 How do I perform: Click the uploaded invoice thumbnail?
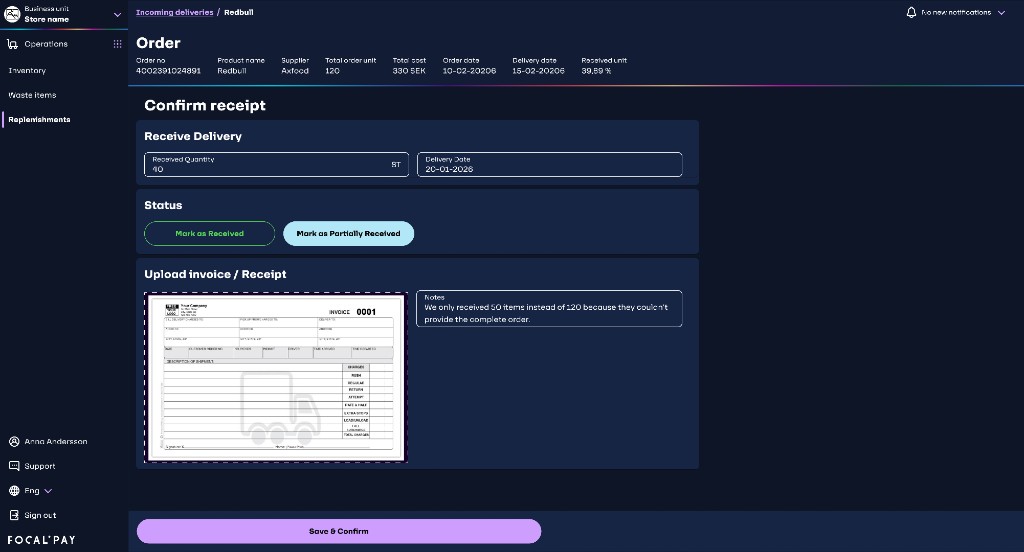click(276, 378)
